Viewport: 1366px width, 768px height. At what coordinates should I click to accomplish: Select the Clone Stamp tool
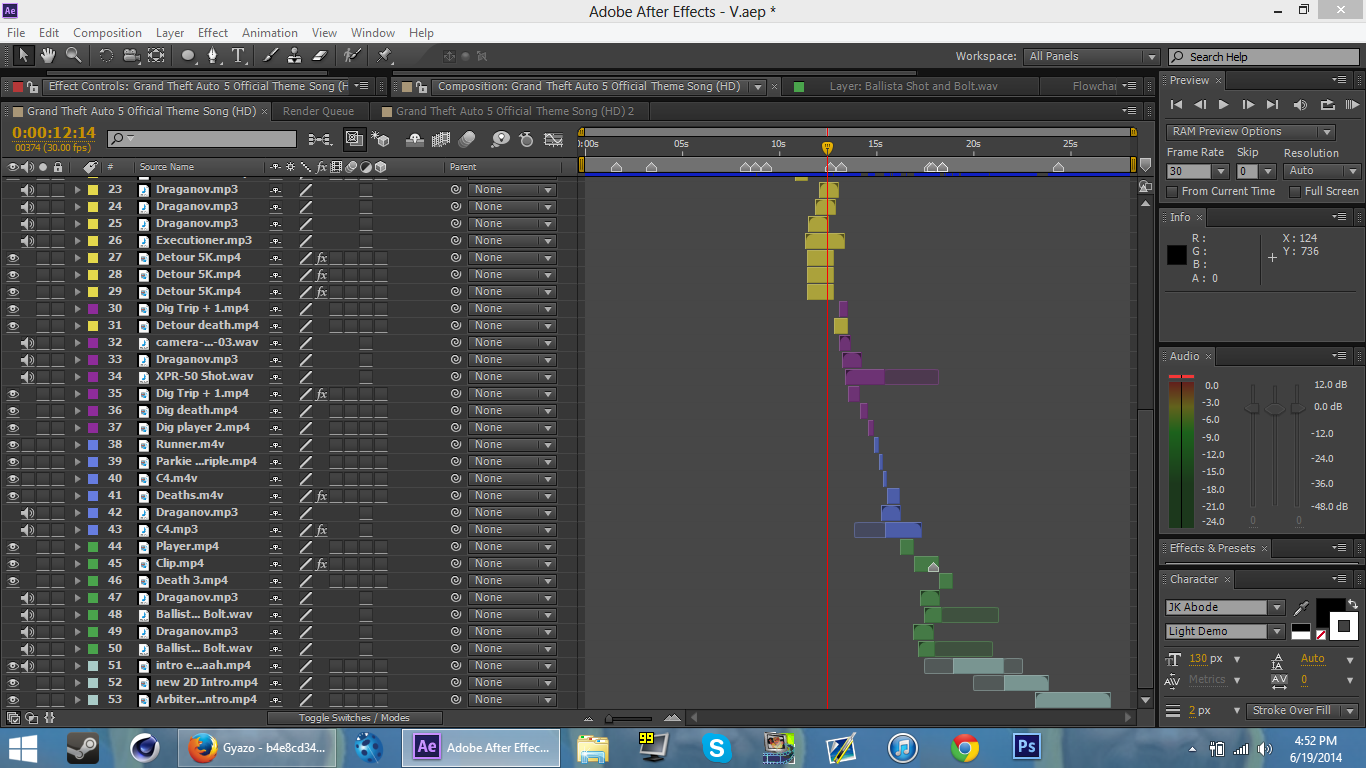click(x=295, y=56)
